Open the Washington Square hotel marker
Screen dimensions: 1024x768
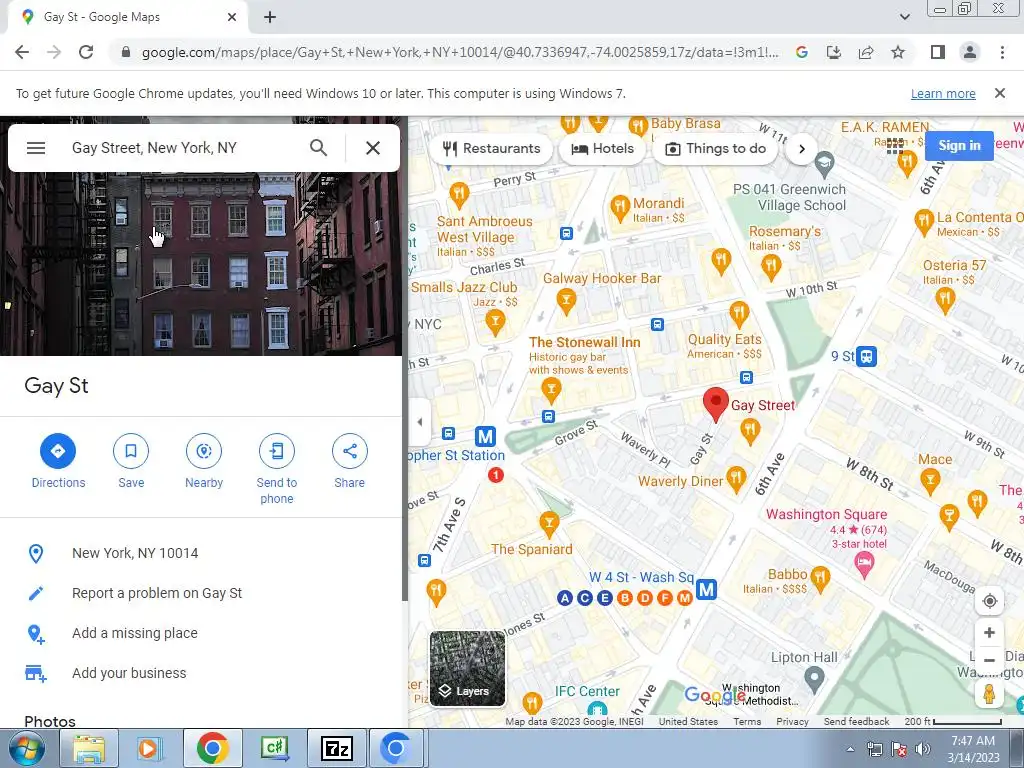click(864, 564)
